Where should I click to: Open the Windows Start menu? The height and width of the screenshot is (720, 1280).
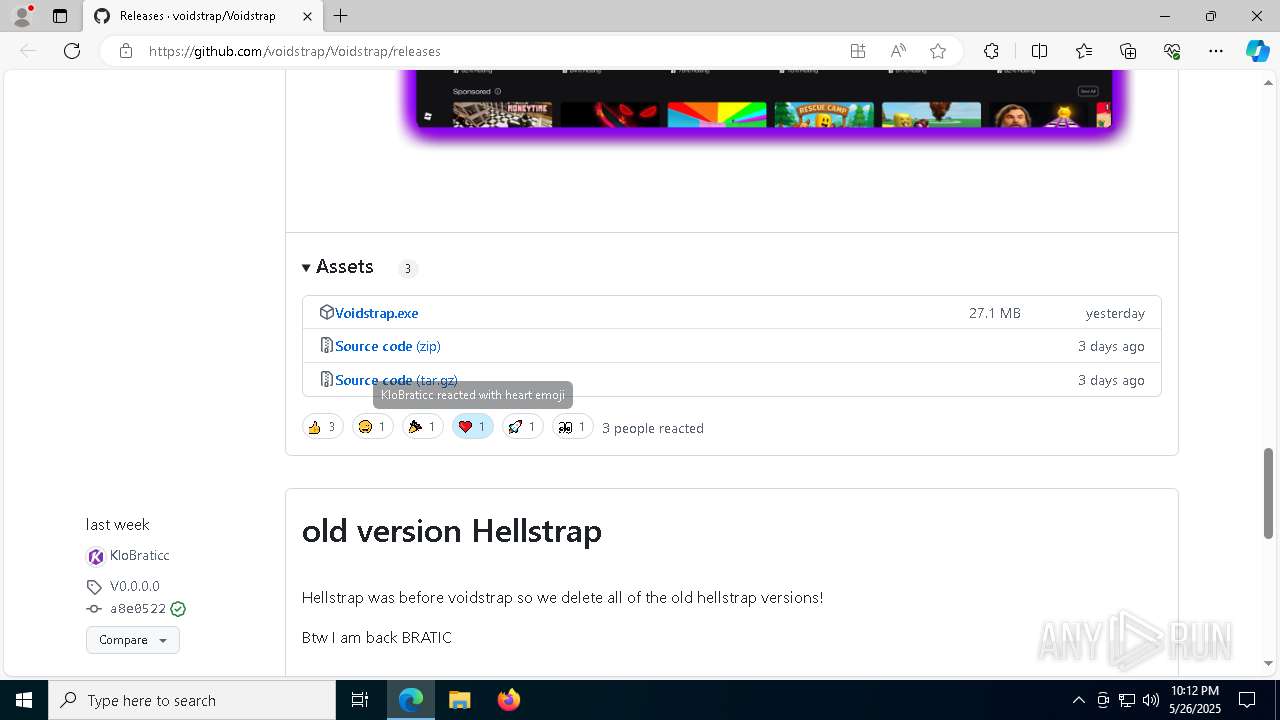click(x=24, y=700)
